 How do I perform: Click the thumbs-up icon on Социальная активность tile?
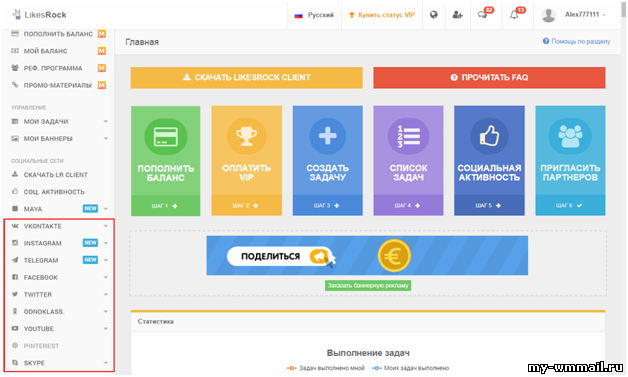coord(489,136)
